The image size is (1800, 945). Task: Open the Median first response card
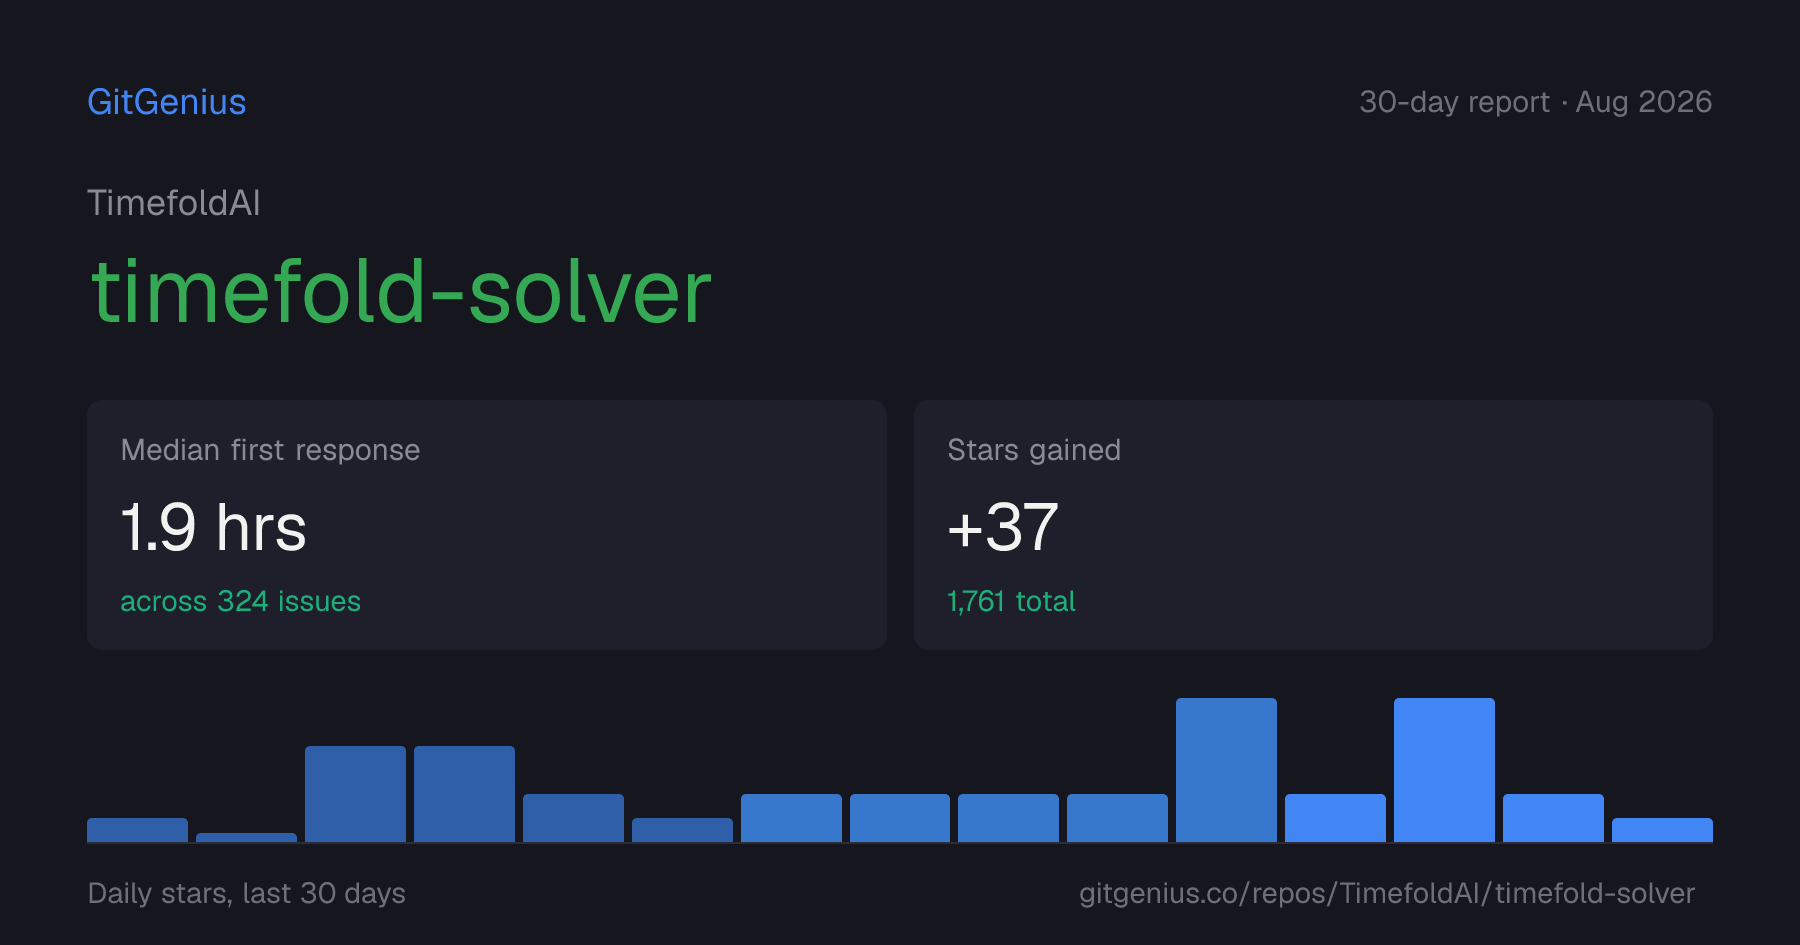click(x=487, y=525)
